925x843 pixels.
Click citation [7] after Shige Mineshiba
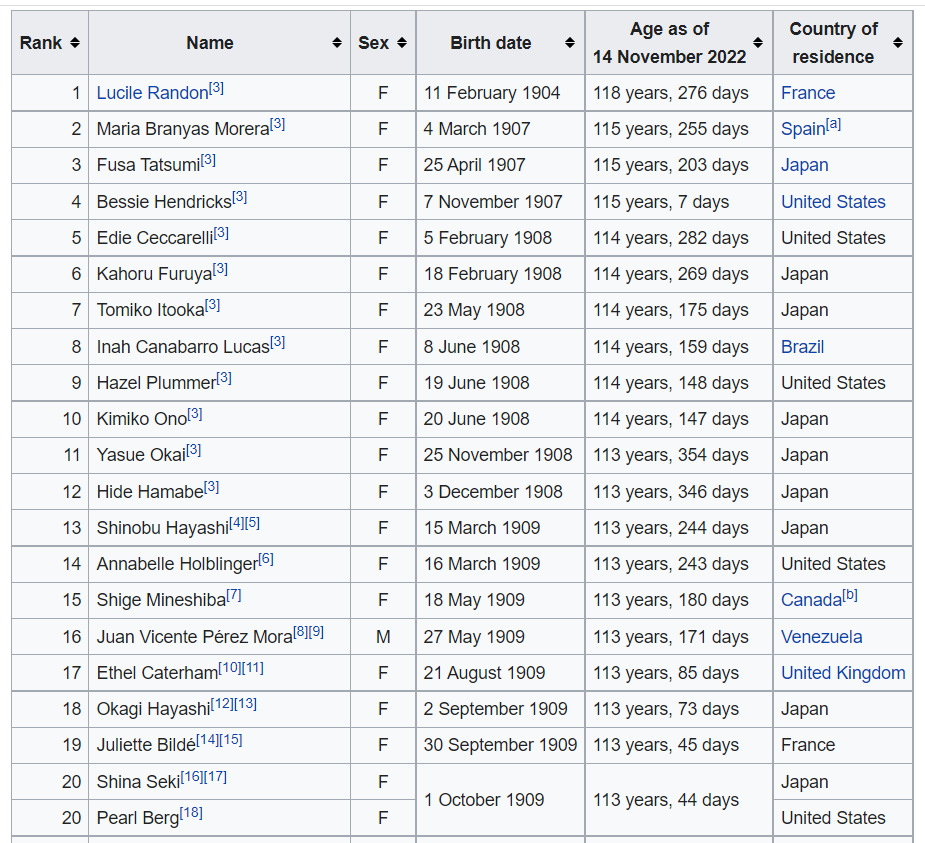coord(234,595)
